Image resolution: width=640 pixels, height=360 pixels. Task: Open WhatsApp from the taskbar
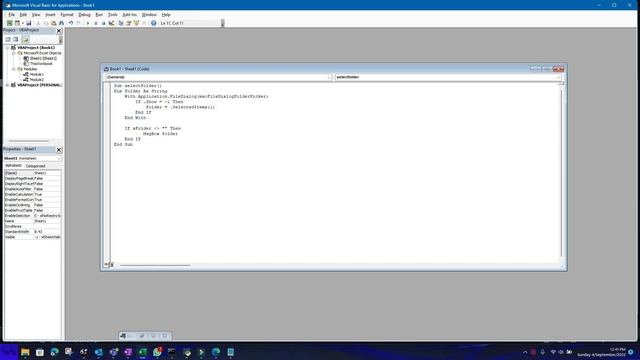tap(157, 352)
